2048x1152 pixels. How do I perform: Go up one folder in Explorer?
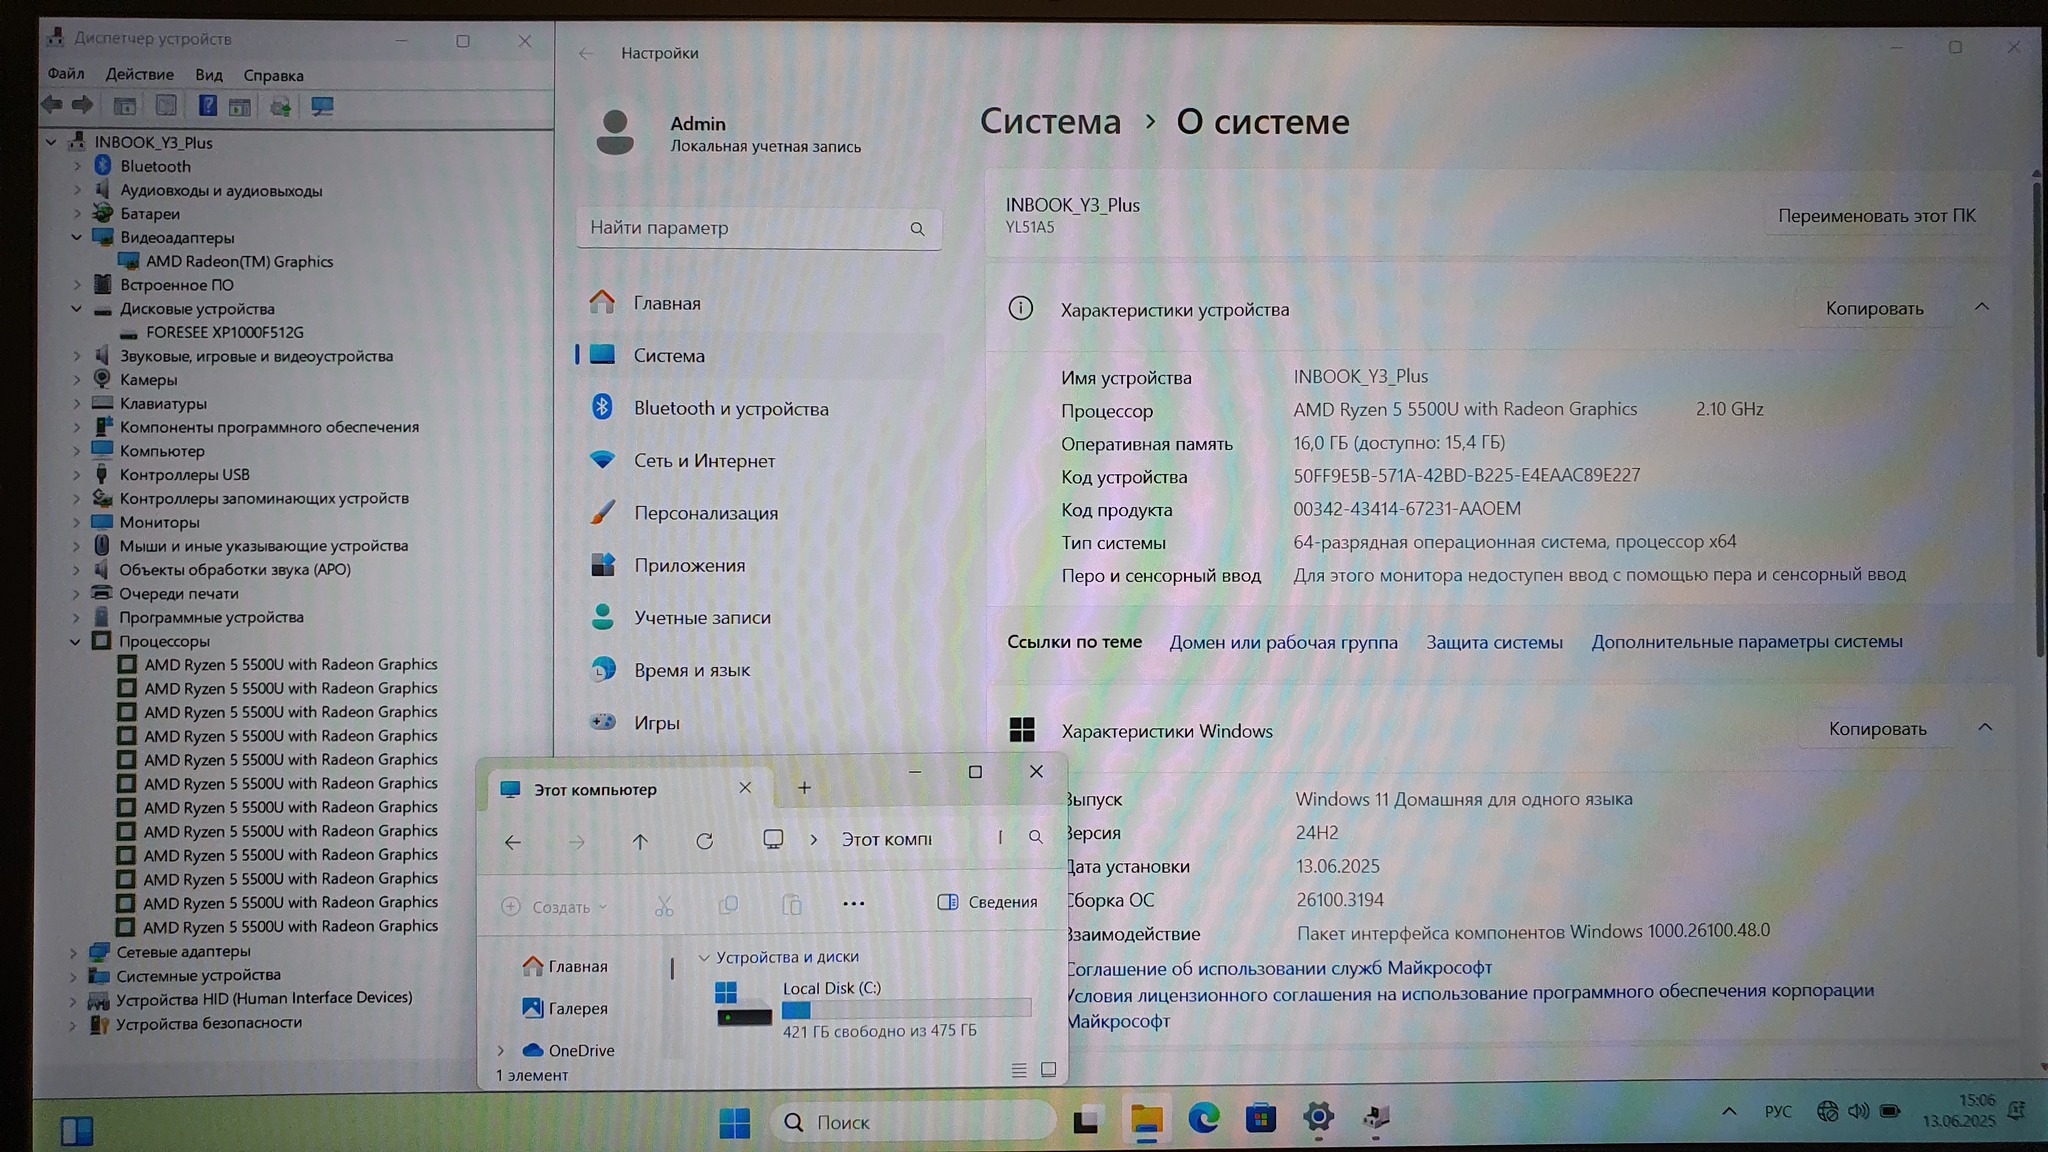click(640, 841)
